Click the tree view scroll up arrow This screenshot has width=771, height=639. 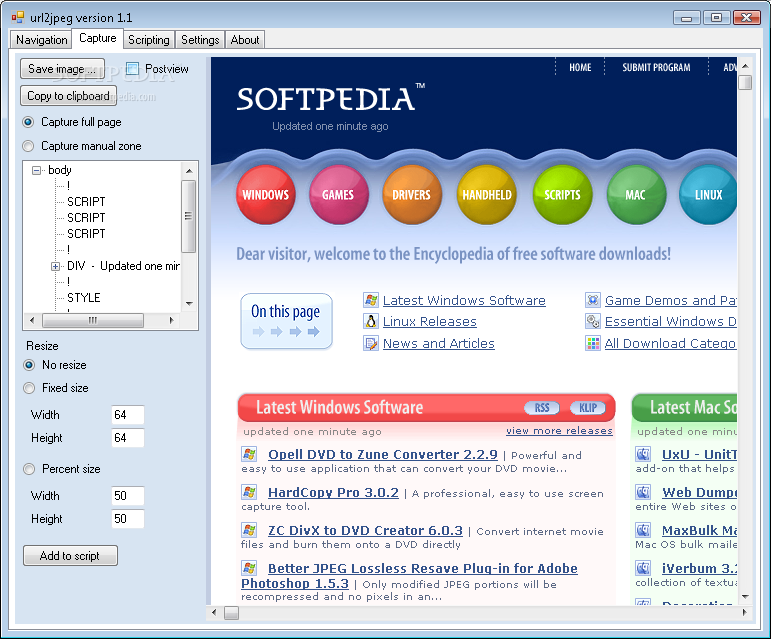click(189, 171)
